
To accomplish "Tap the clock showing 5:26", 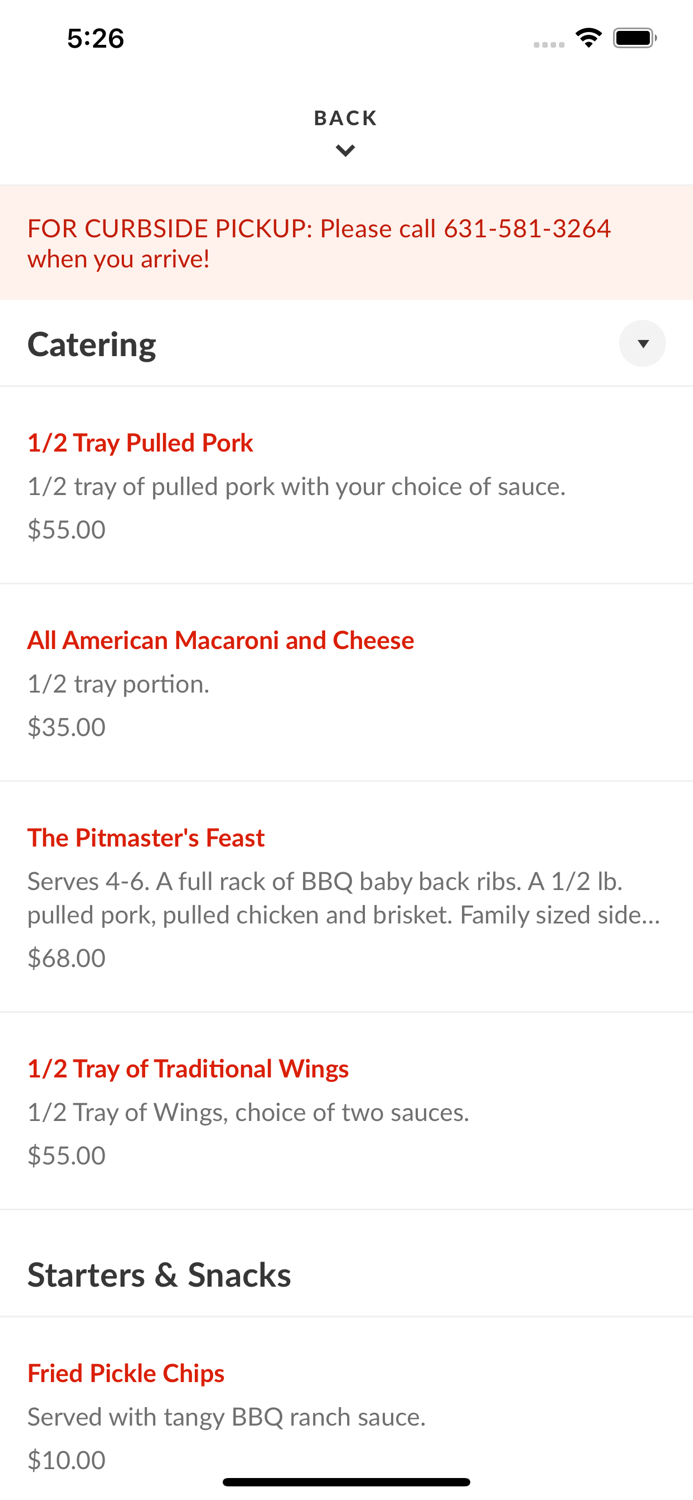I will tap(95, 38).
